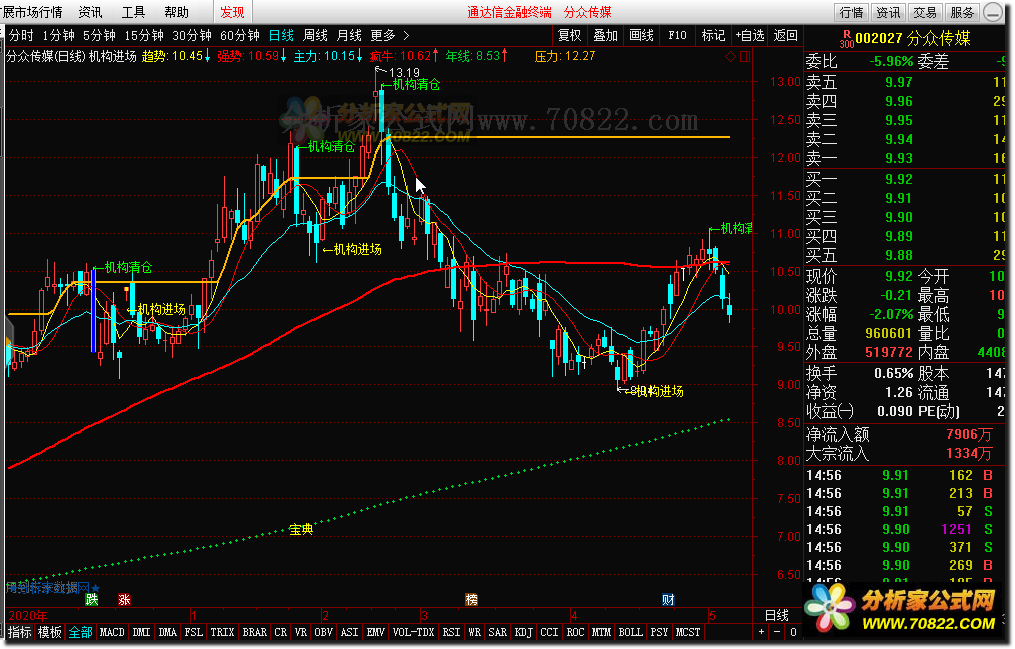Click the blue 财 marker on timeline
This screenshot has width=1015, height=649.
(669, 599)
